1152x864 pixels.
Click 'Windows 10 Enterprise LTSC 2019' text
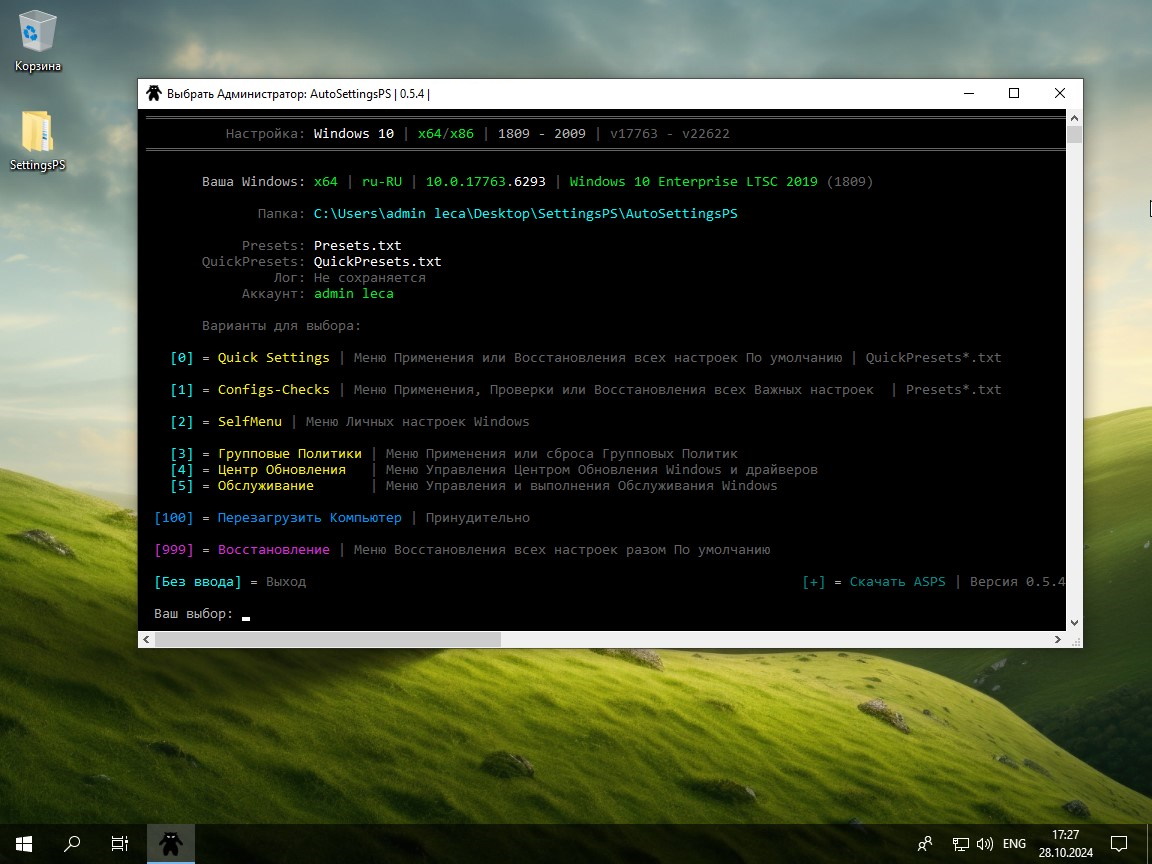pos(693,181)
